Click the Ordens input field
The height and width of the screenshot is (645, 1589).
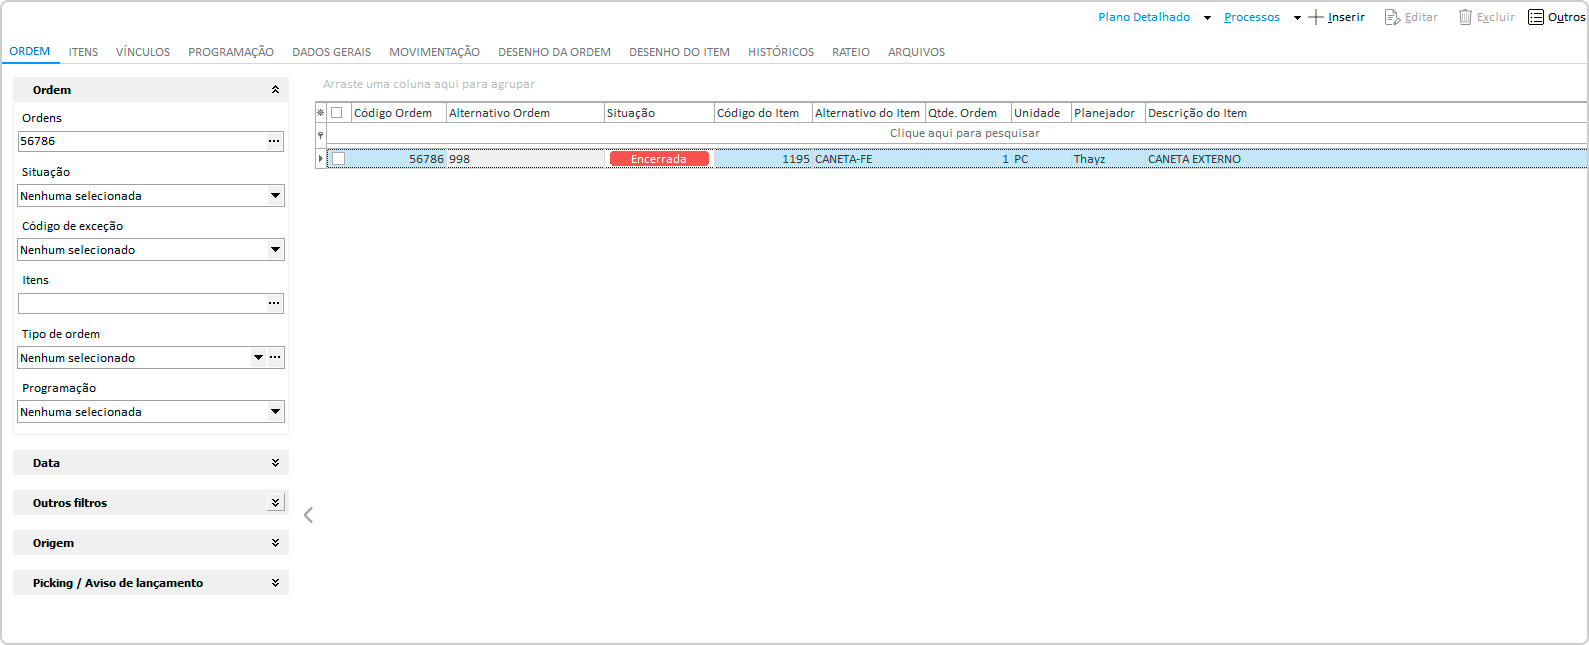click(140, 142)
